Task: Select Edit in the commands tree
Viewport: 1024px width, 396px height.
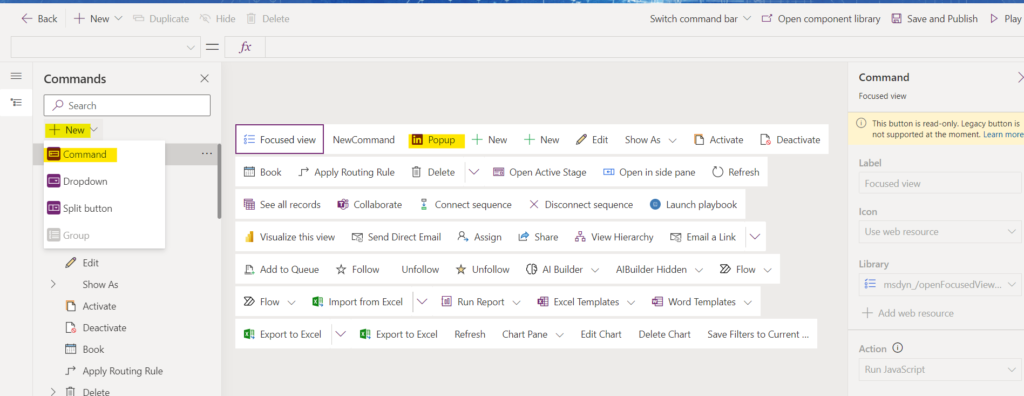Action: tap(91, 263)
